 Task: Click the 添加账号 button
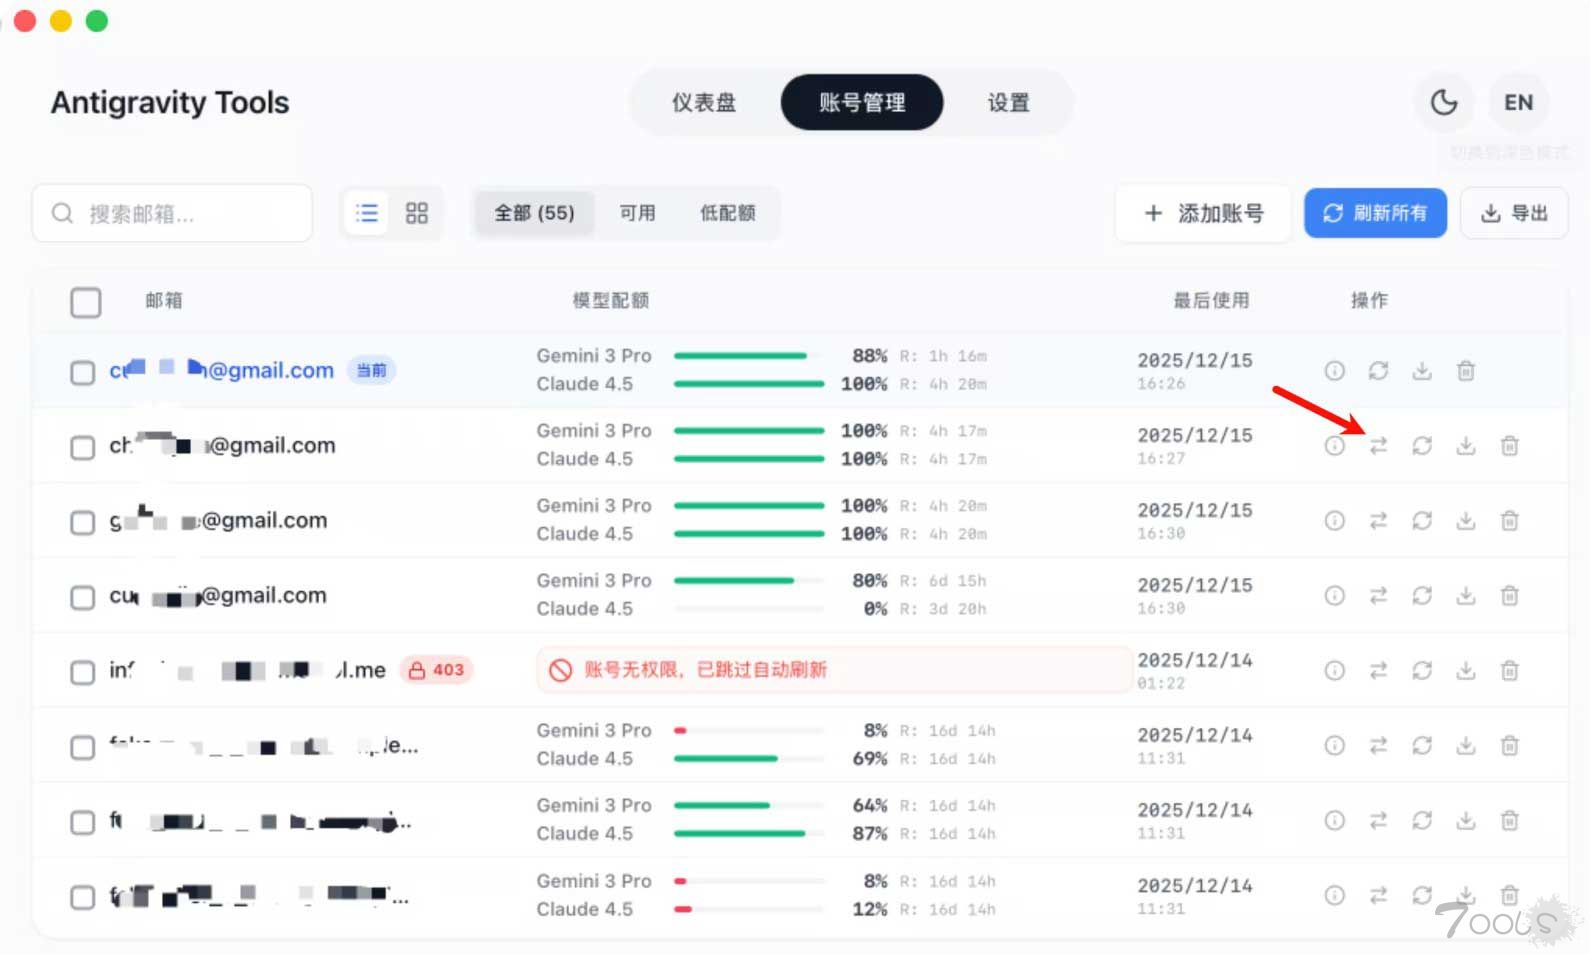1203,213
